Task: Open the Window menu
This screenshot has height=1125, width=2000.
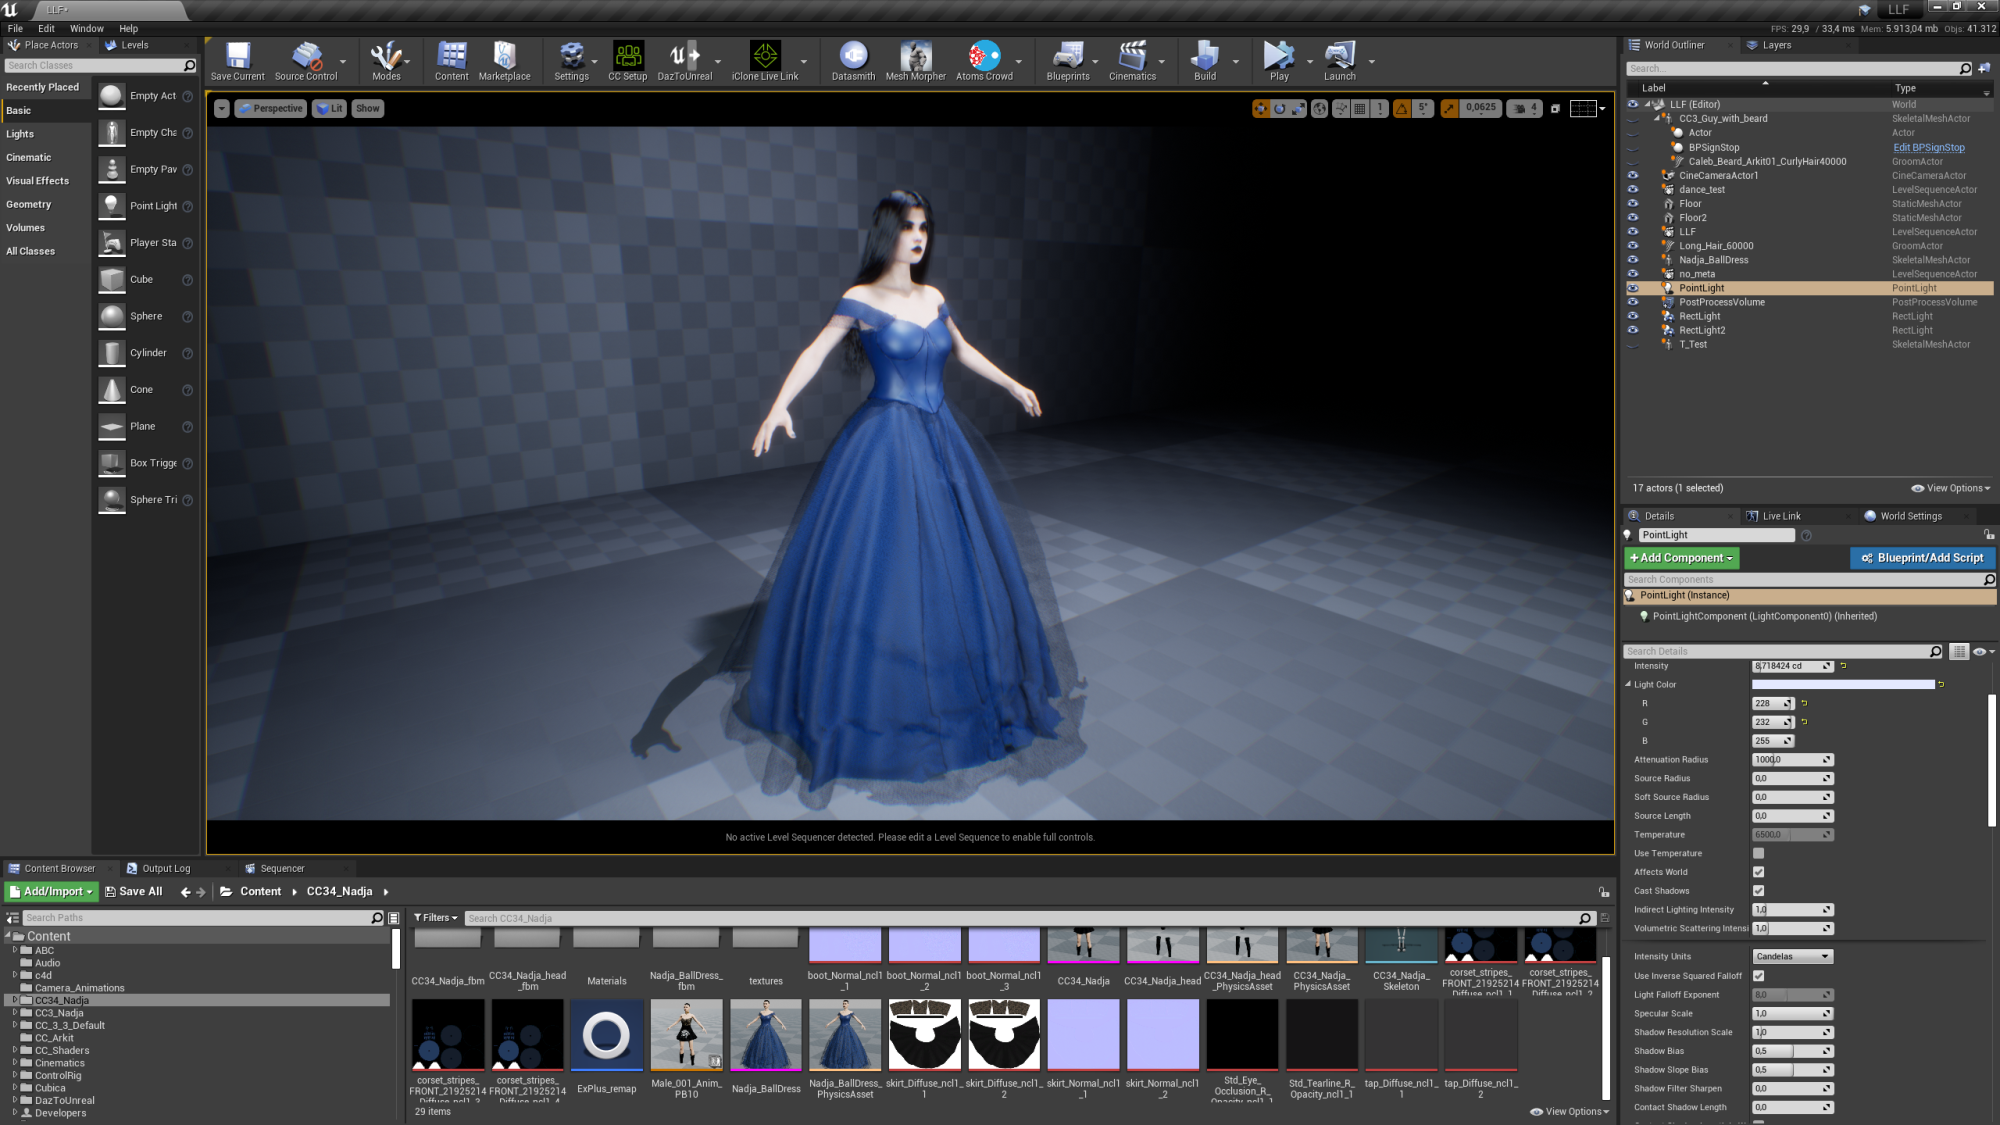Action: click(87, 29)
